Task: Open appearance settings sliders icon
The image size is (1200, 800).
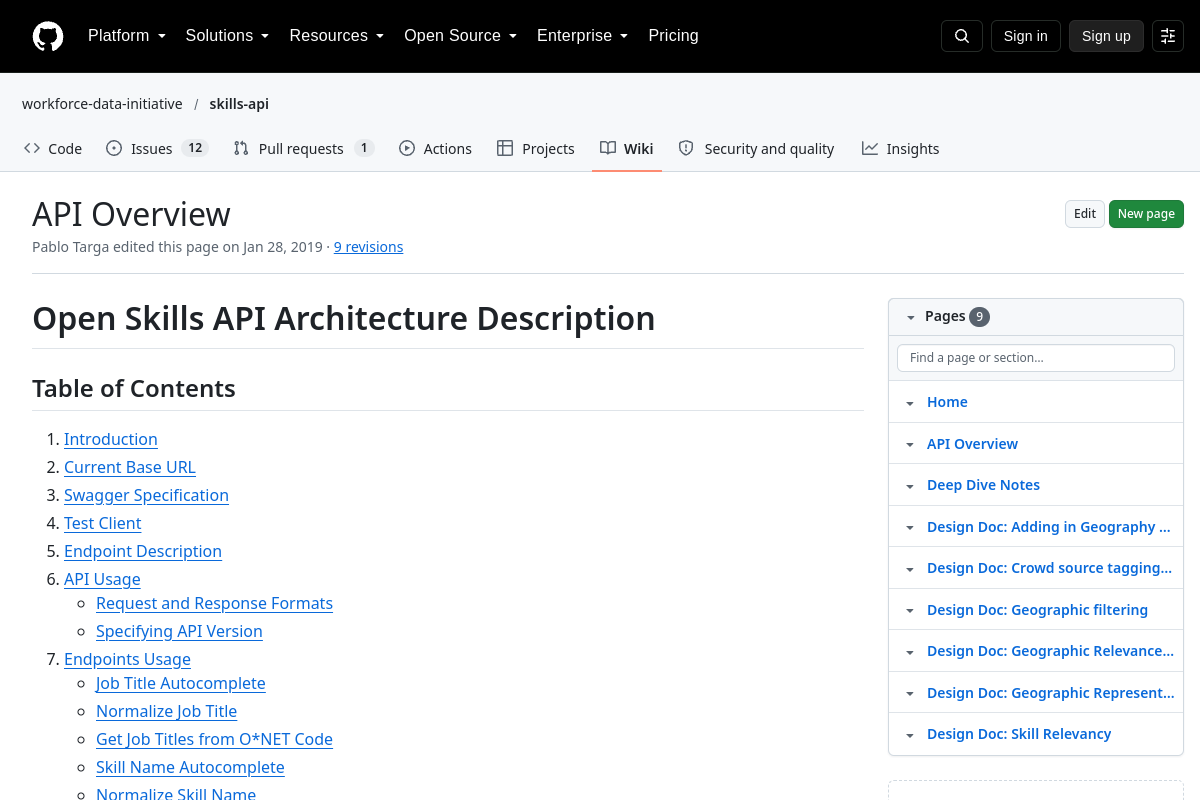Action: (x=1168, y=36)
